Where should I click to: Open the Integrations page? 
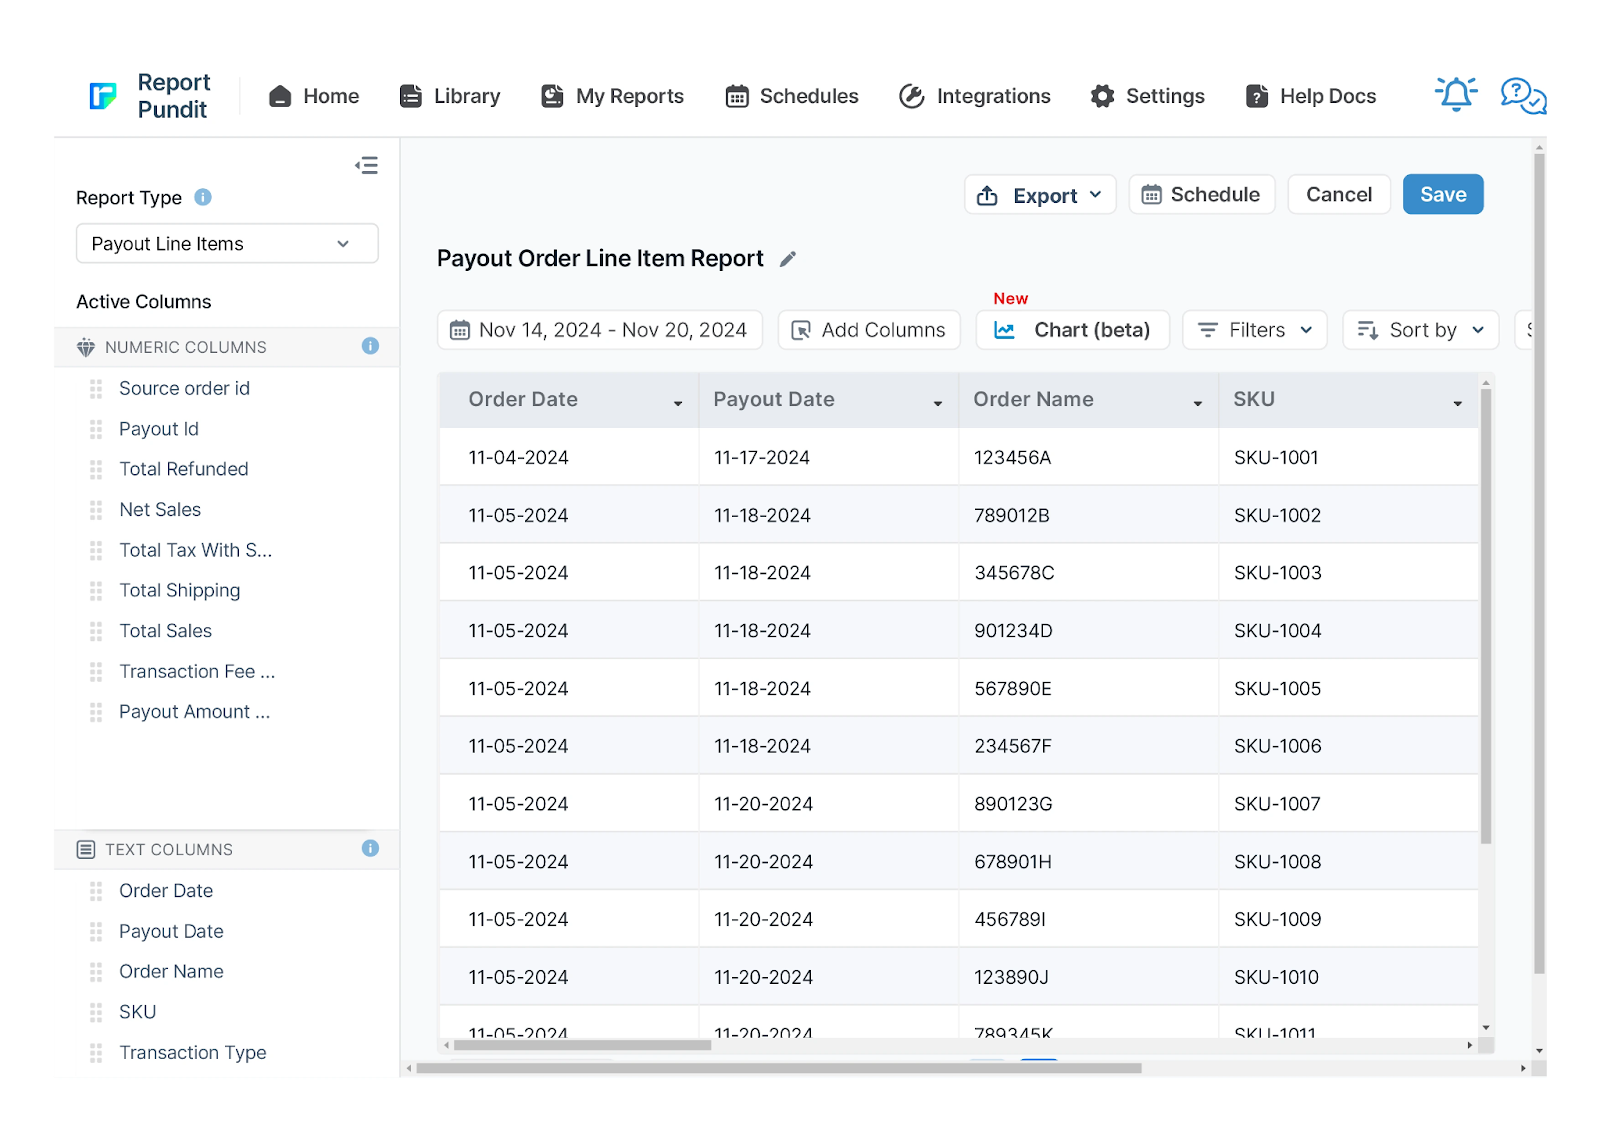975,96
